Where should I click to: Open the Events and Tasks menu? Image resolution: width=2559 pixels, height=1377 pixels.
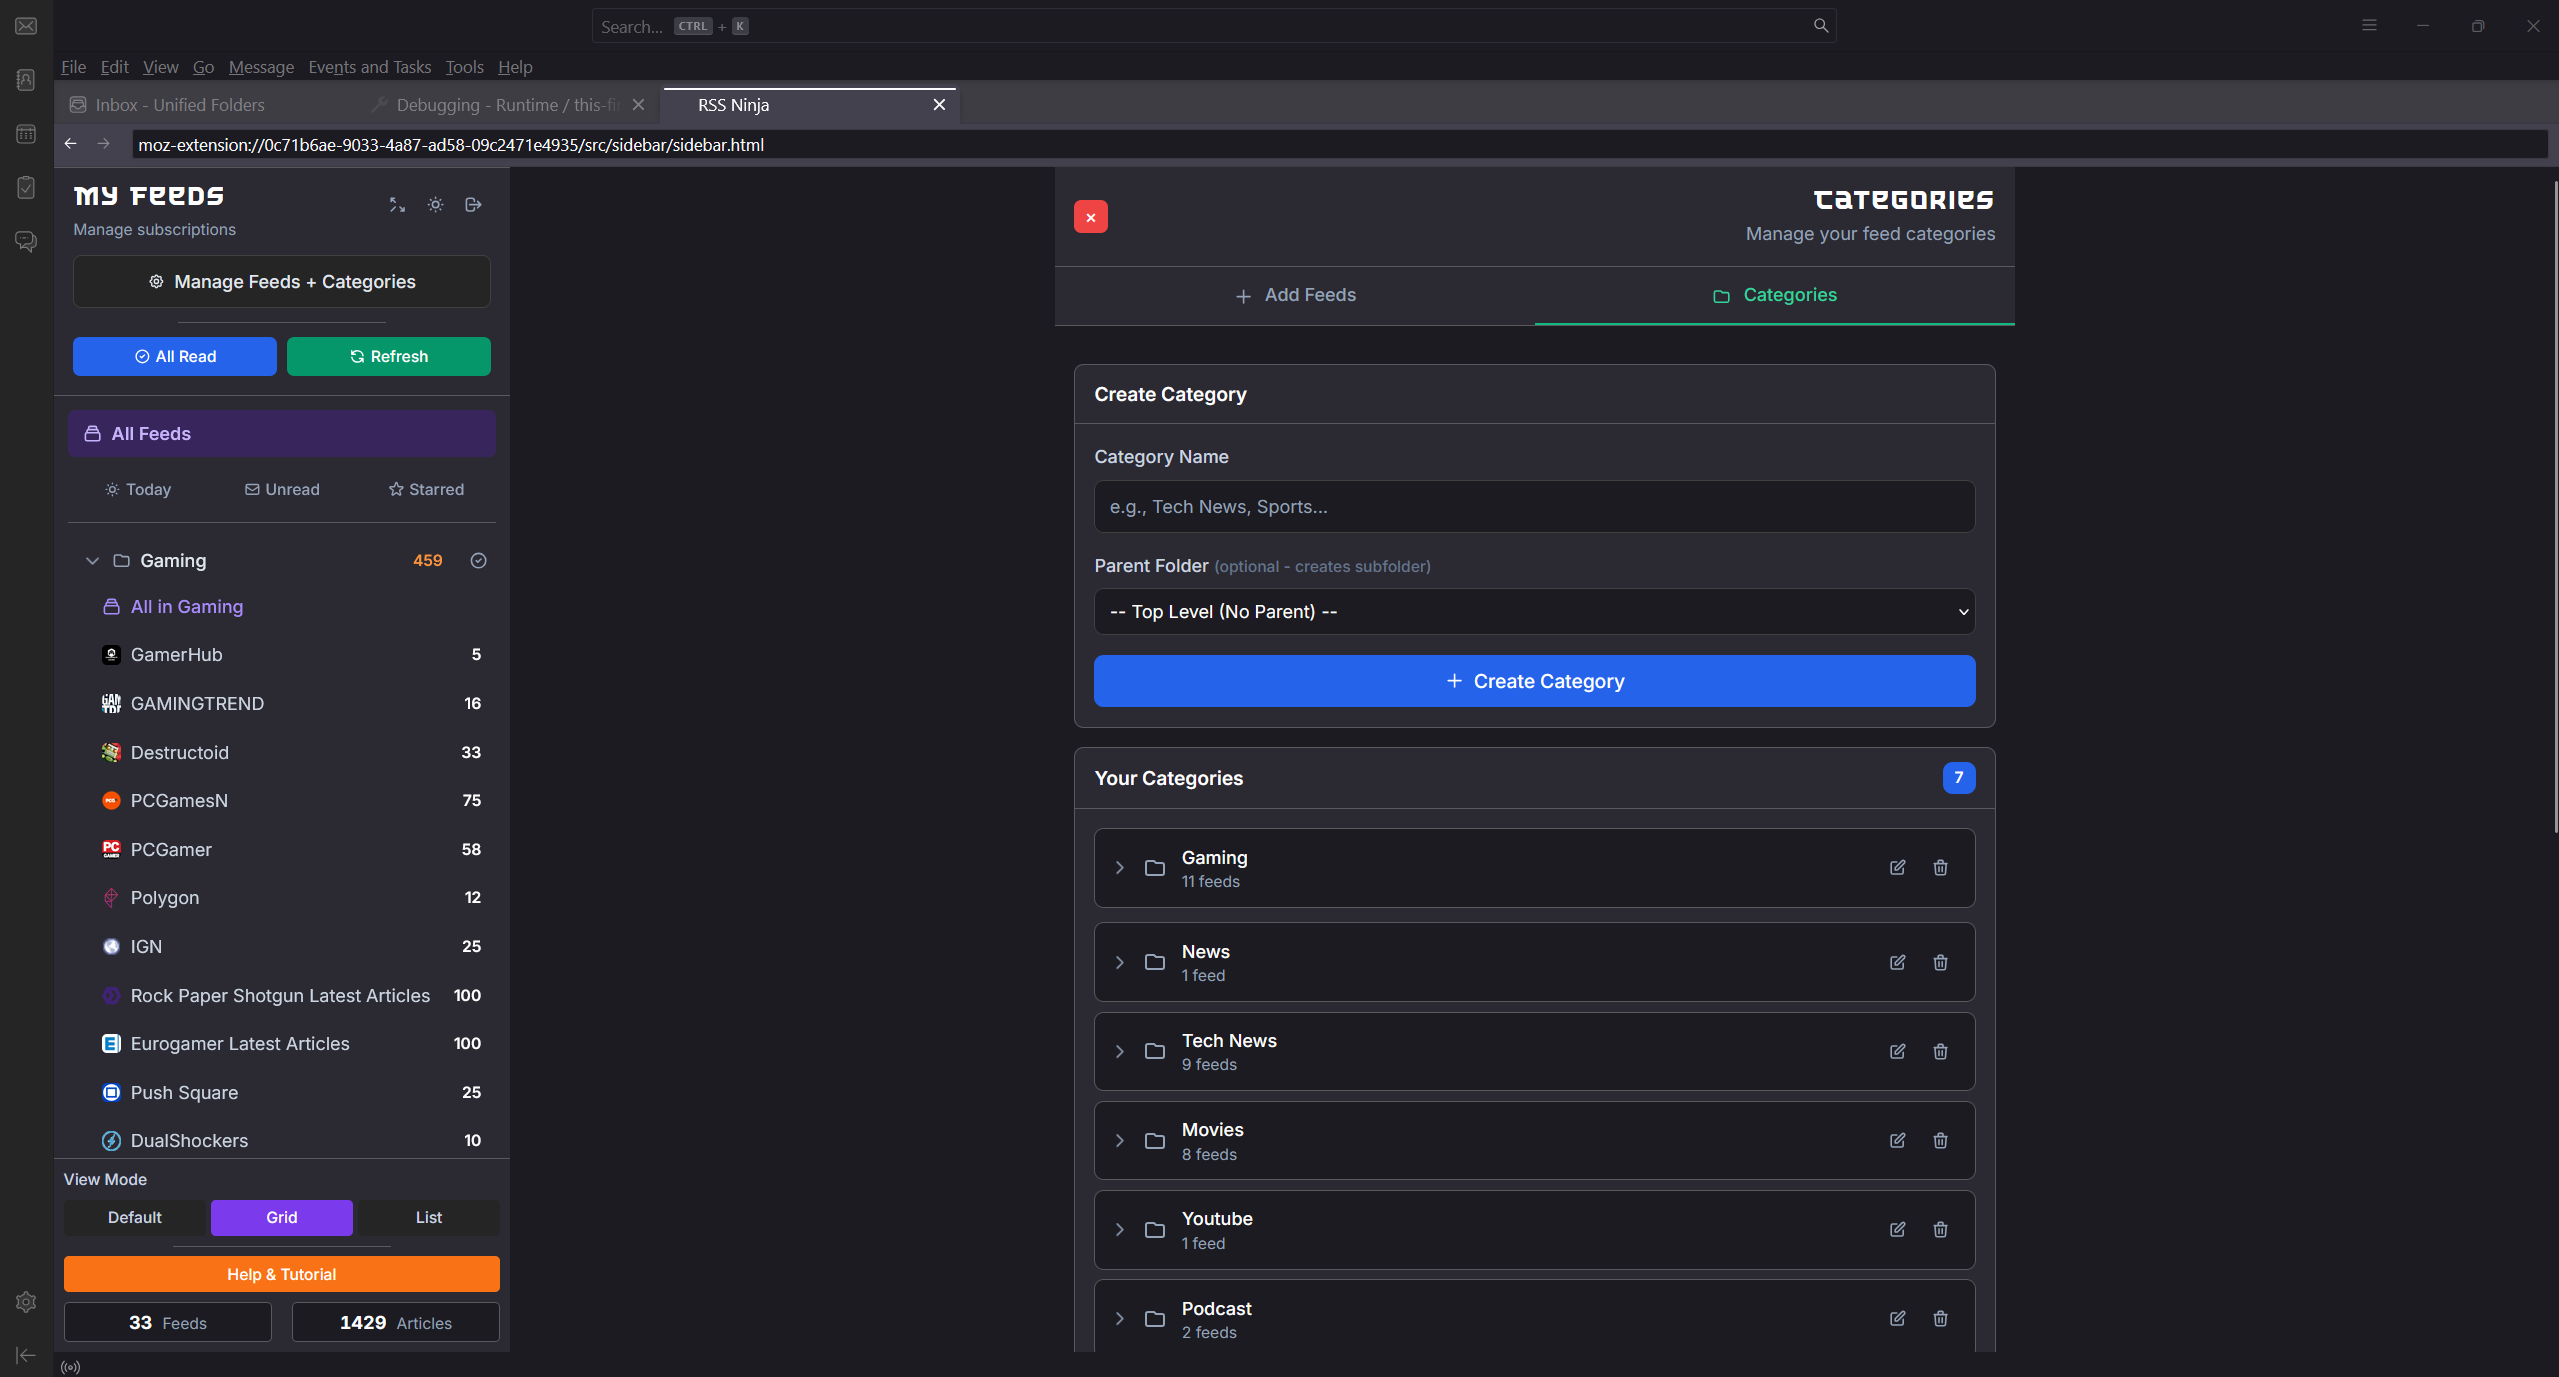pos(369,67)
